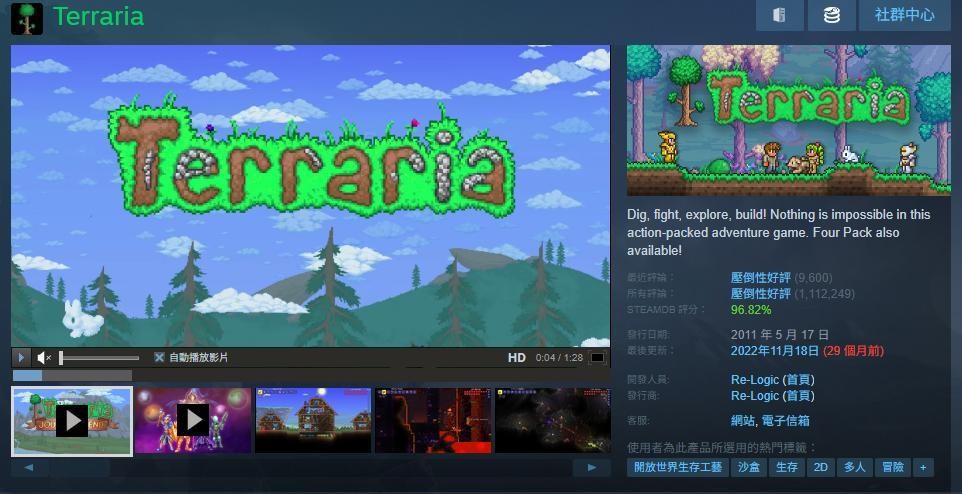Click the thumbnail strip scrollbar handle
Screen dimensions: 962x494
80,468
